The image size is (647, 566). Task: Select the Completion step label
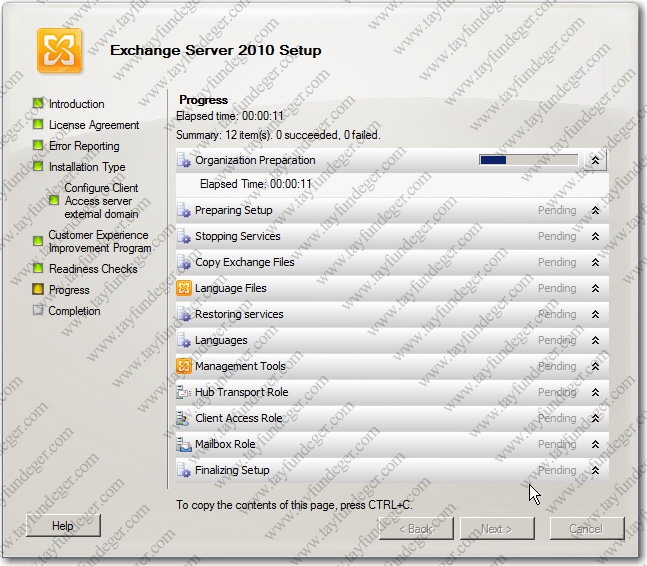(74, 311)
